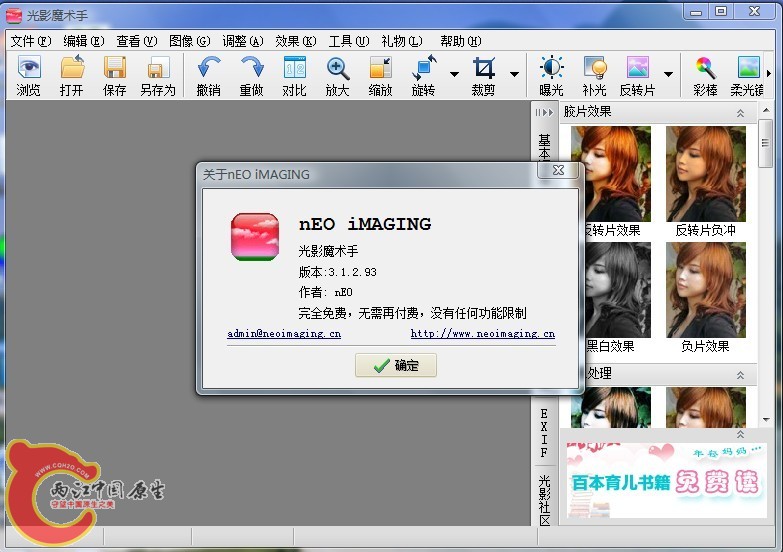Click the 反转片 reversal film icon
783x552 pixels.
[x=638, y=67]
